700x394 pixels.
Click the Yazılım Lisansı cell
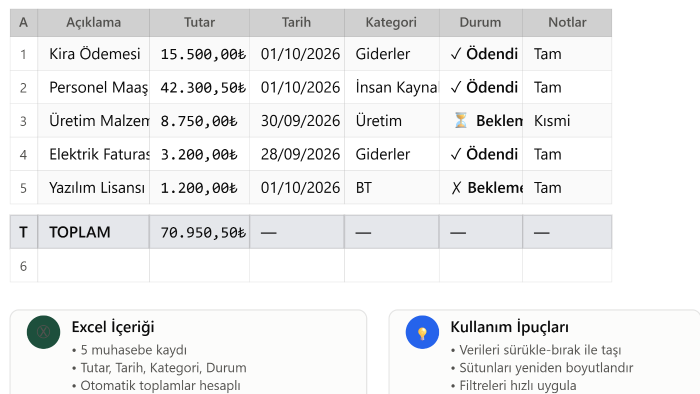pos(93,188)
